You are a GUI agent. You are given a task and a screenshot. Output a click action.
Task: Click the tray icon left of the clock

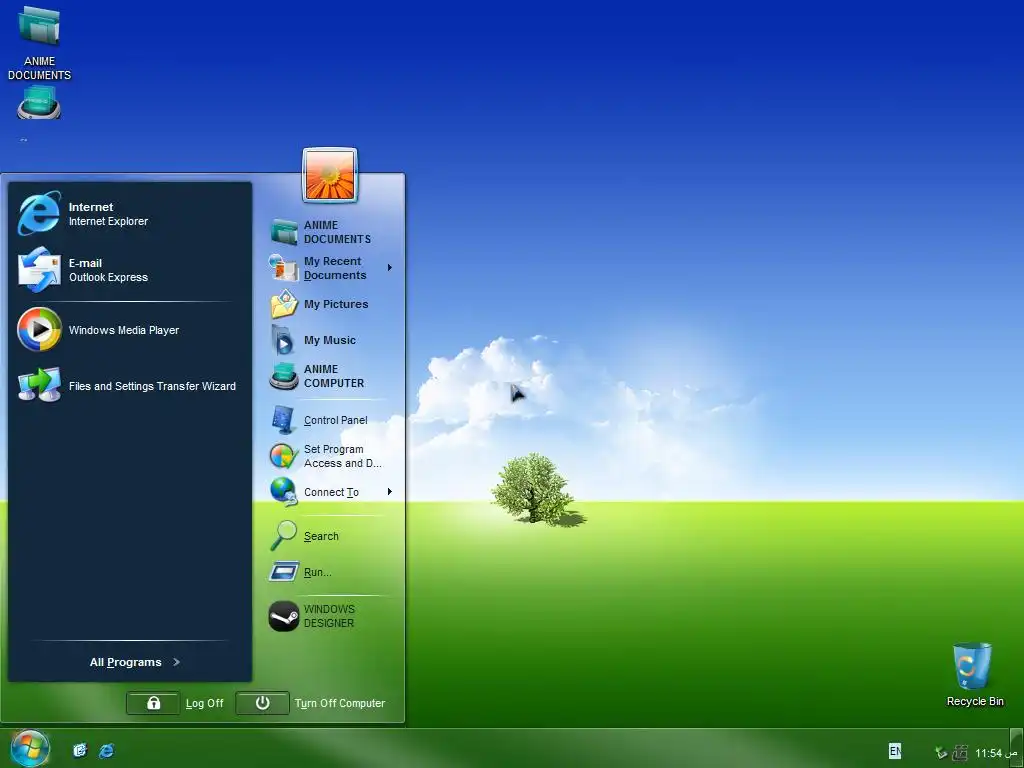[x=960, y=753]
